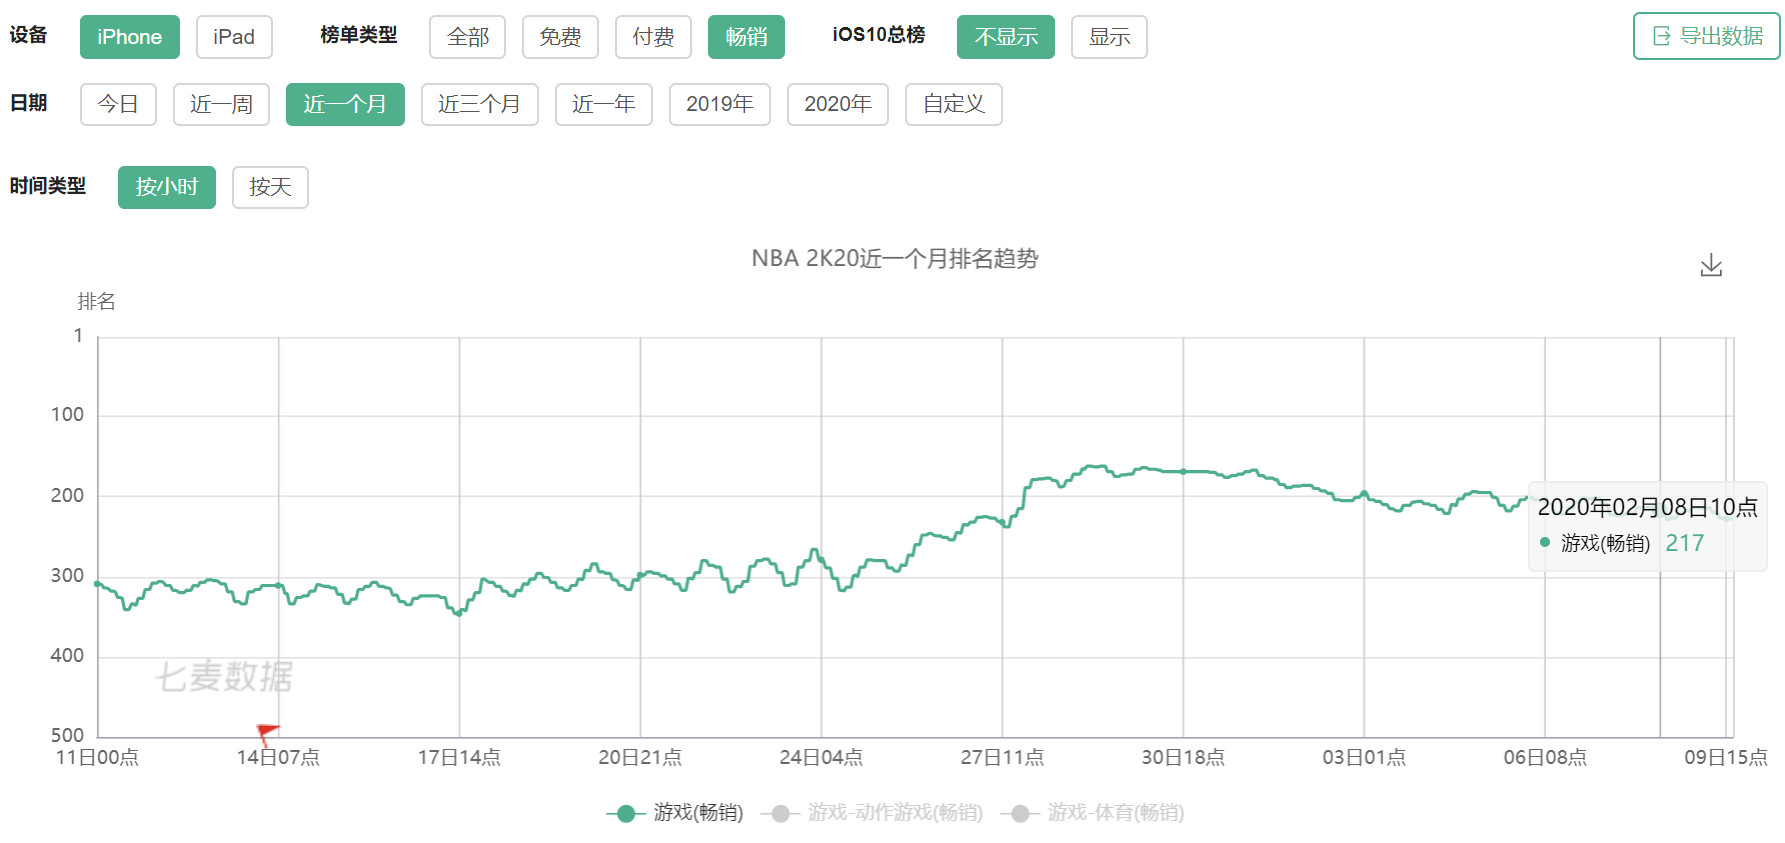Click x-axis label 03日01点
The image size is (1785, 843).
tap(1364, 758)
